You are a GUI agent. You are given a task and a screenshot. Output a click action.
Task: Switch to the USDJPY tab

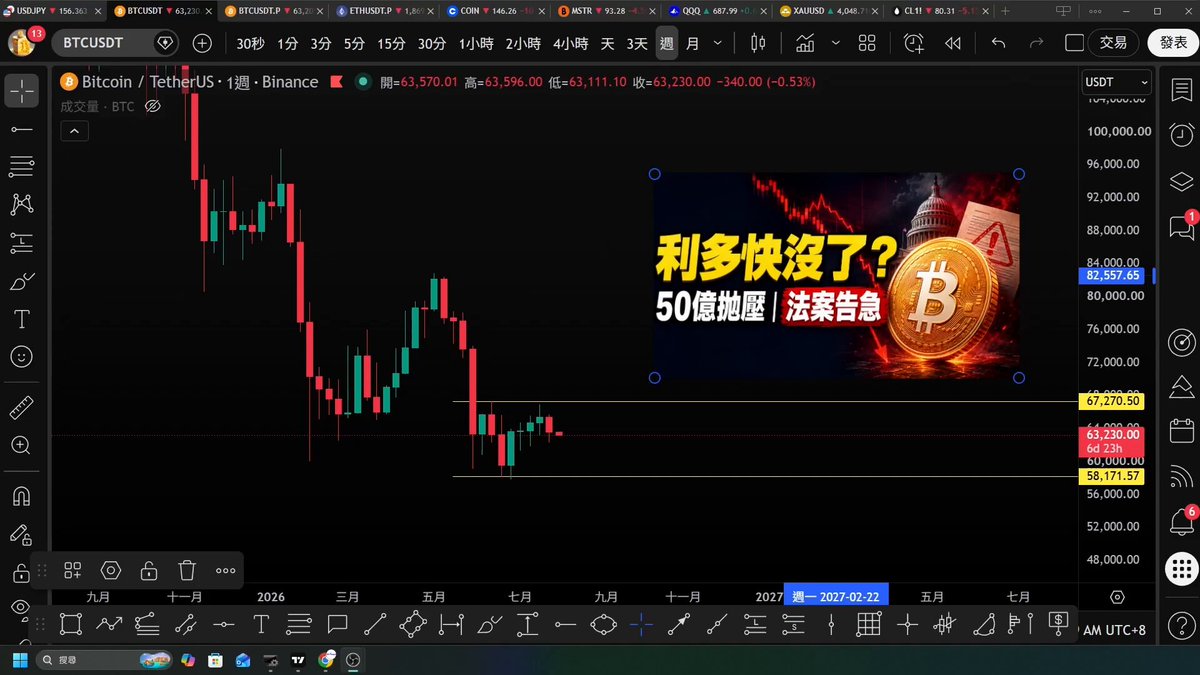tap(51, 10)
